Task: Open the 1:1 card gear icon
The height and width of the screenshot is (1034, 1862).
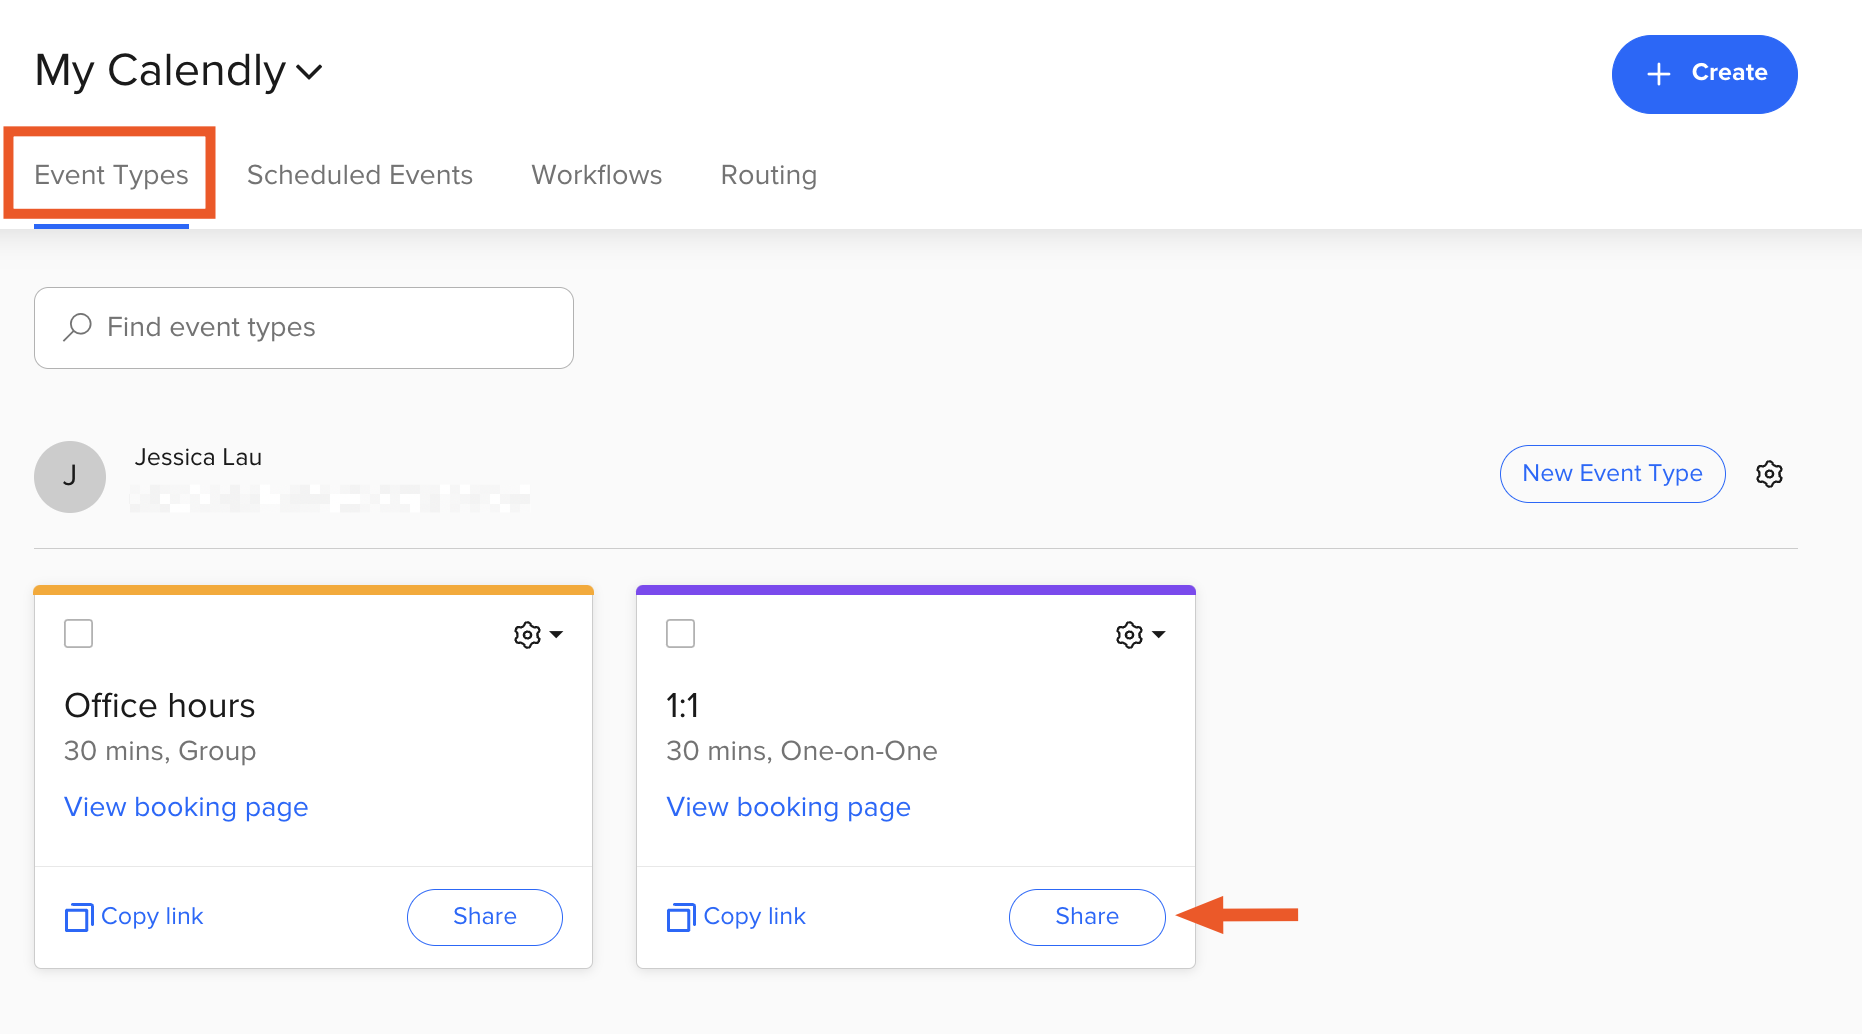Action: coord(1129,634)
